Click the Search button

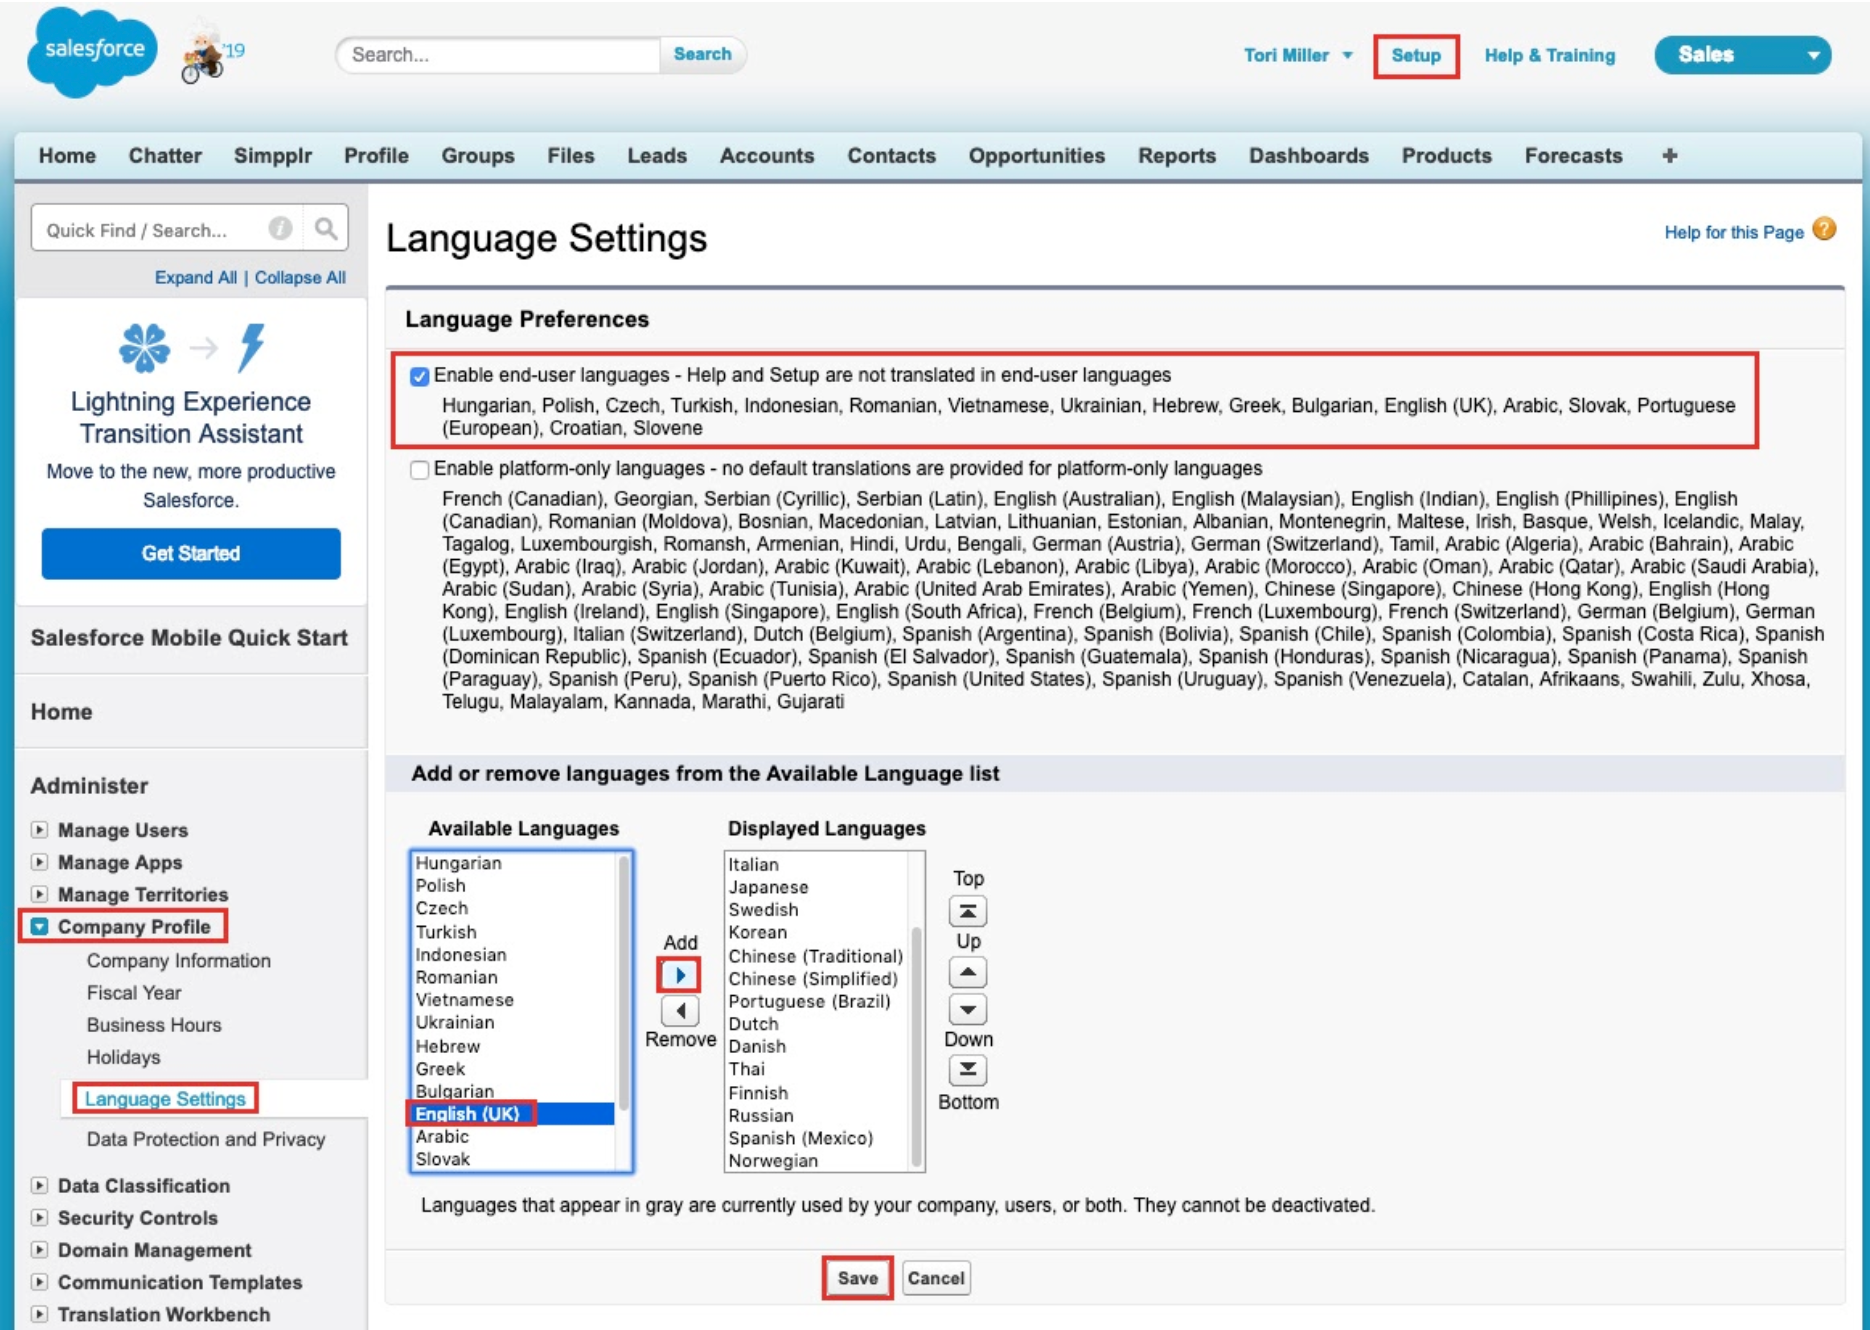coord(702,54)
